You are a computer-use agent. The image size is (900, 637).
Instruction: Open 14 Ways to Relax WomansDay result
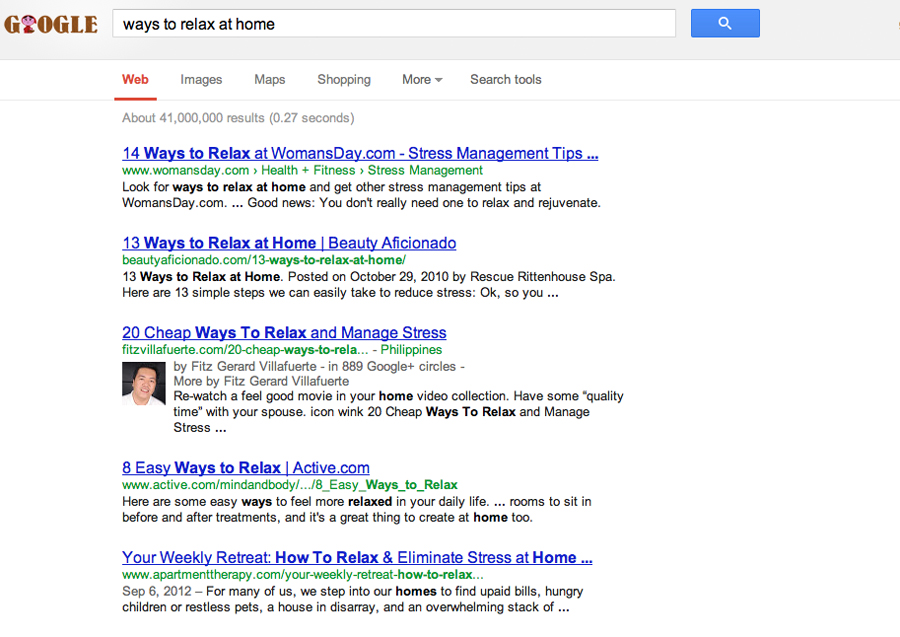(x=360, y=153)
